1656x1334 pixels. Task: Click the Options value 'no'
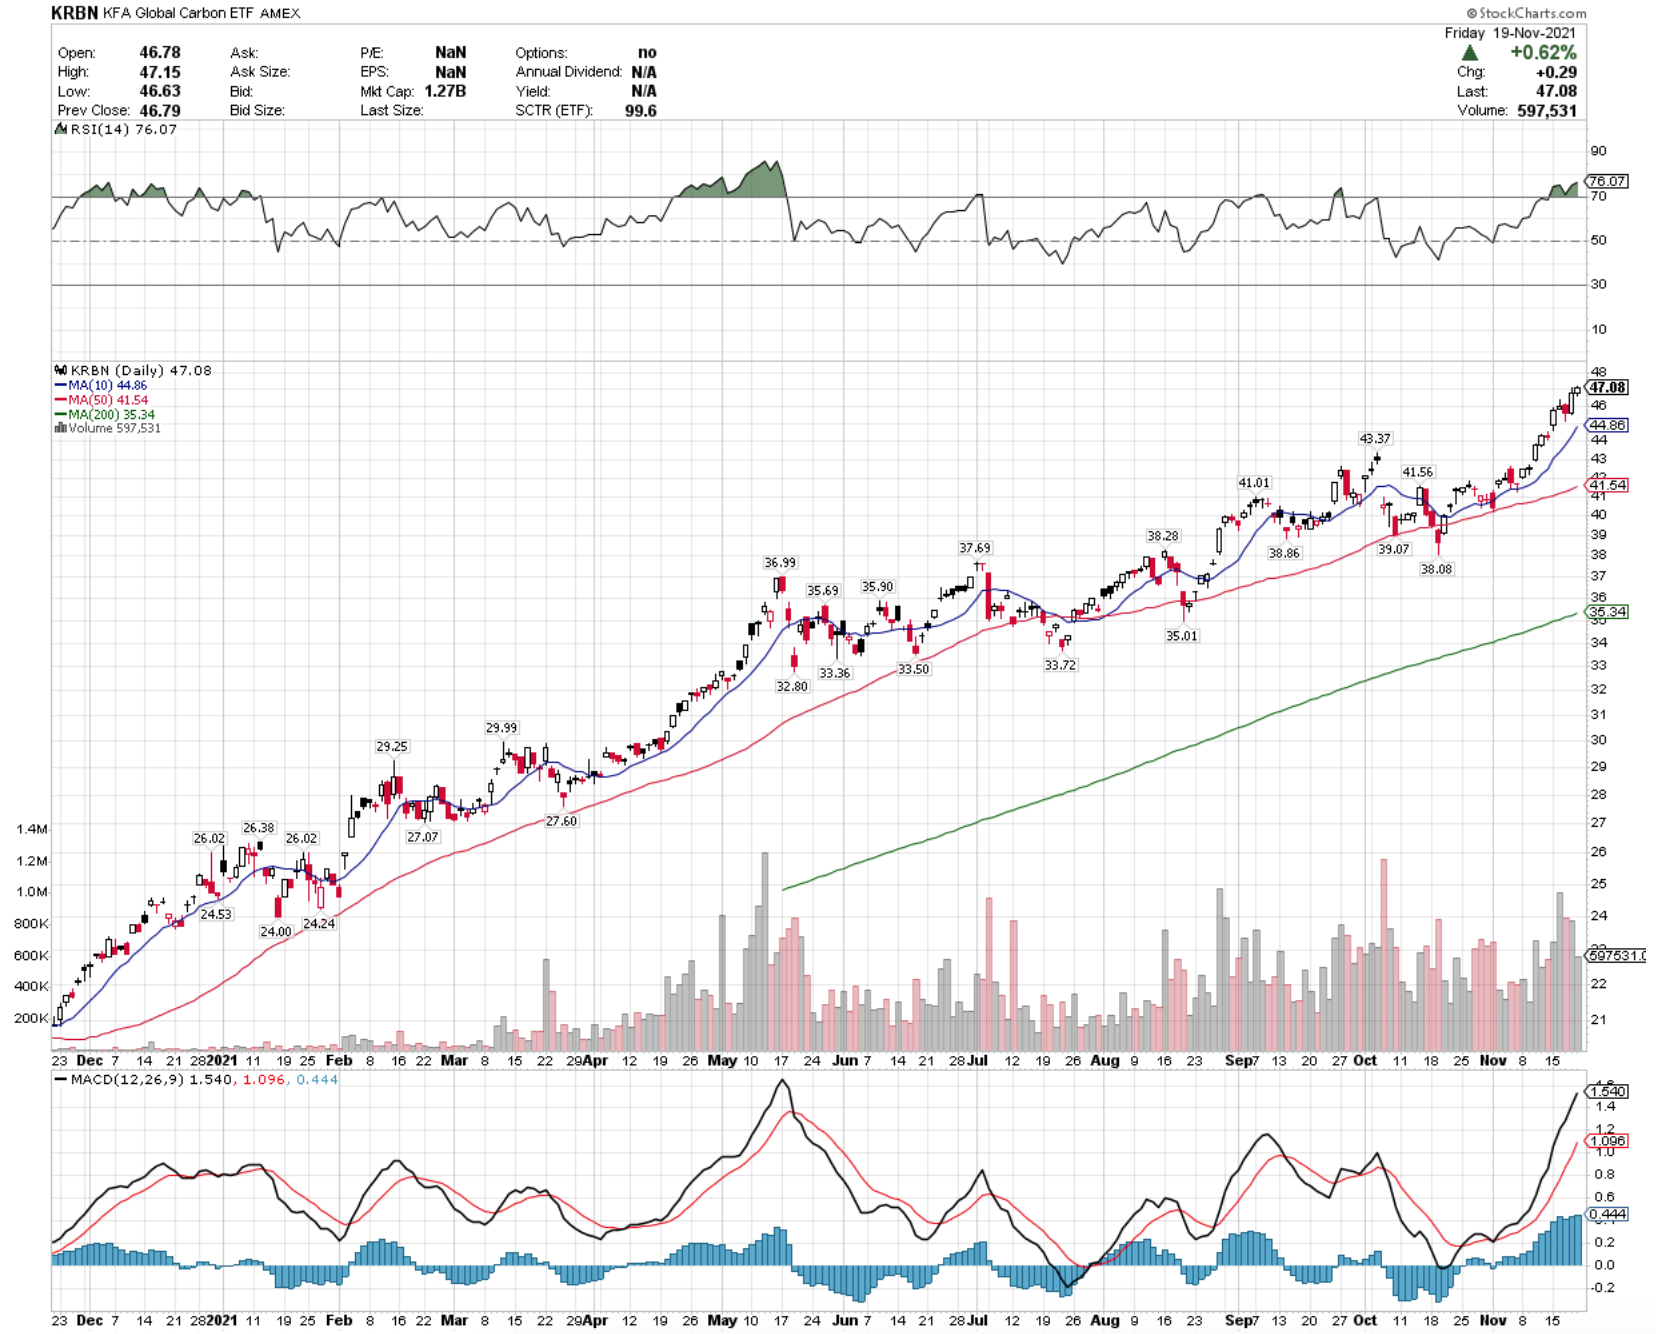[x=648, y=52]
